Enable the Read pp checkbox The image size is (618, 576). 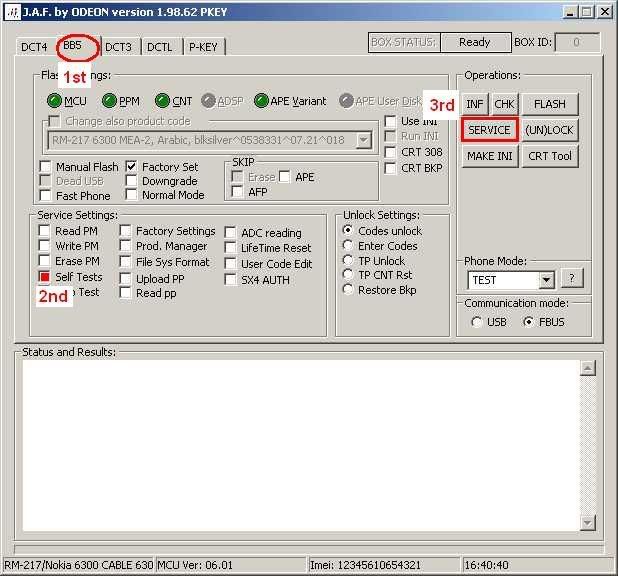(x=125, y=293)
